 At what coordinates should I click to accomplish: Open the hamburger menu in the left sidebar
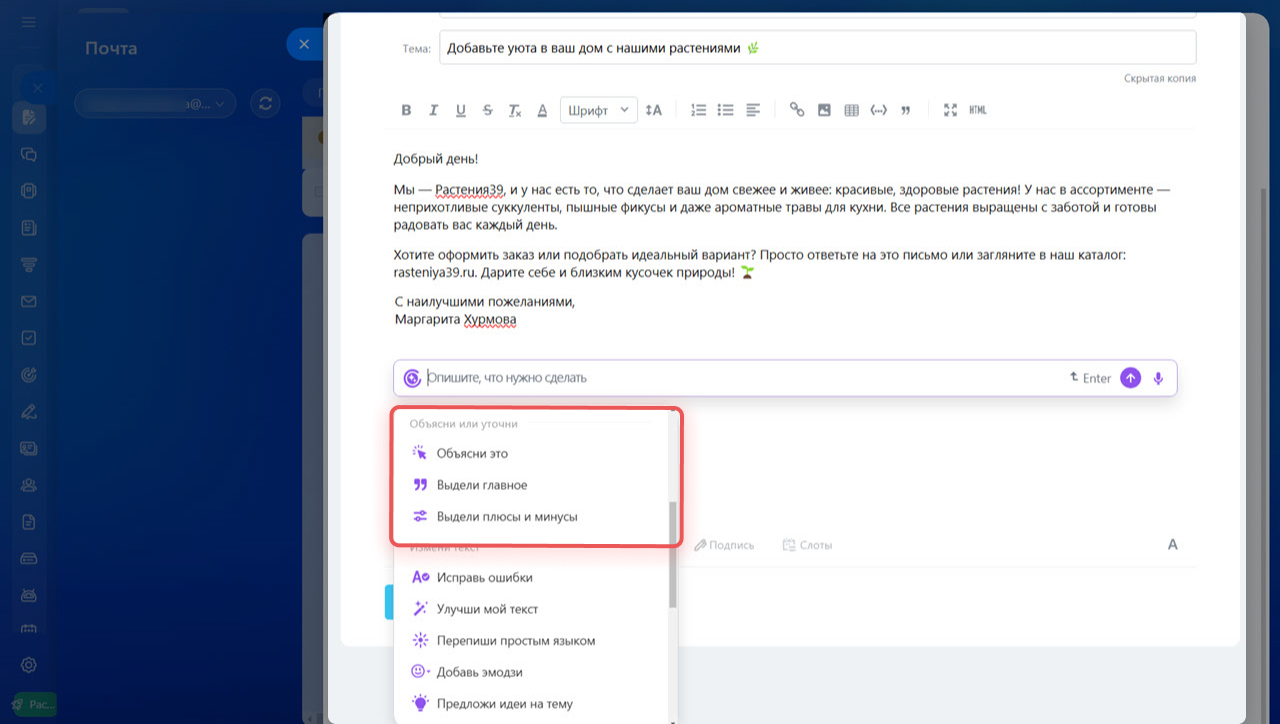pos(29,22)
